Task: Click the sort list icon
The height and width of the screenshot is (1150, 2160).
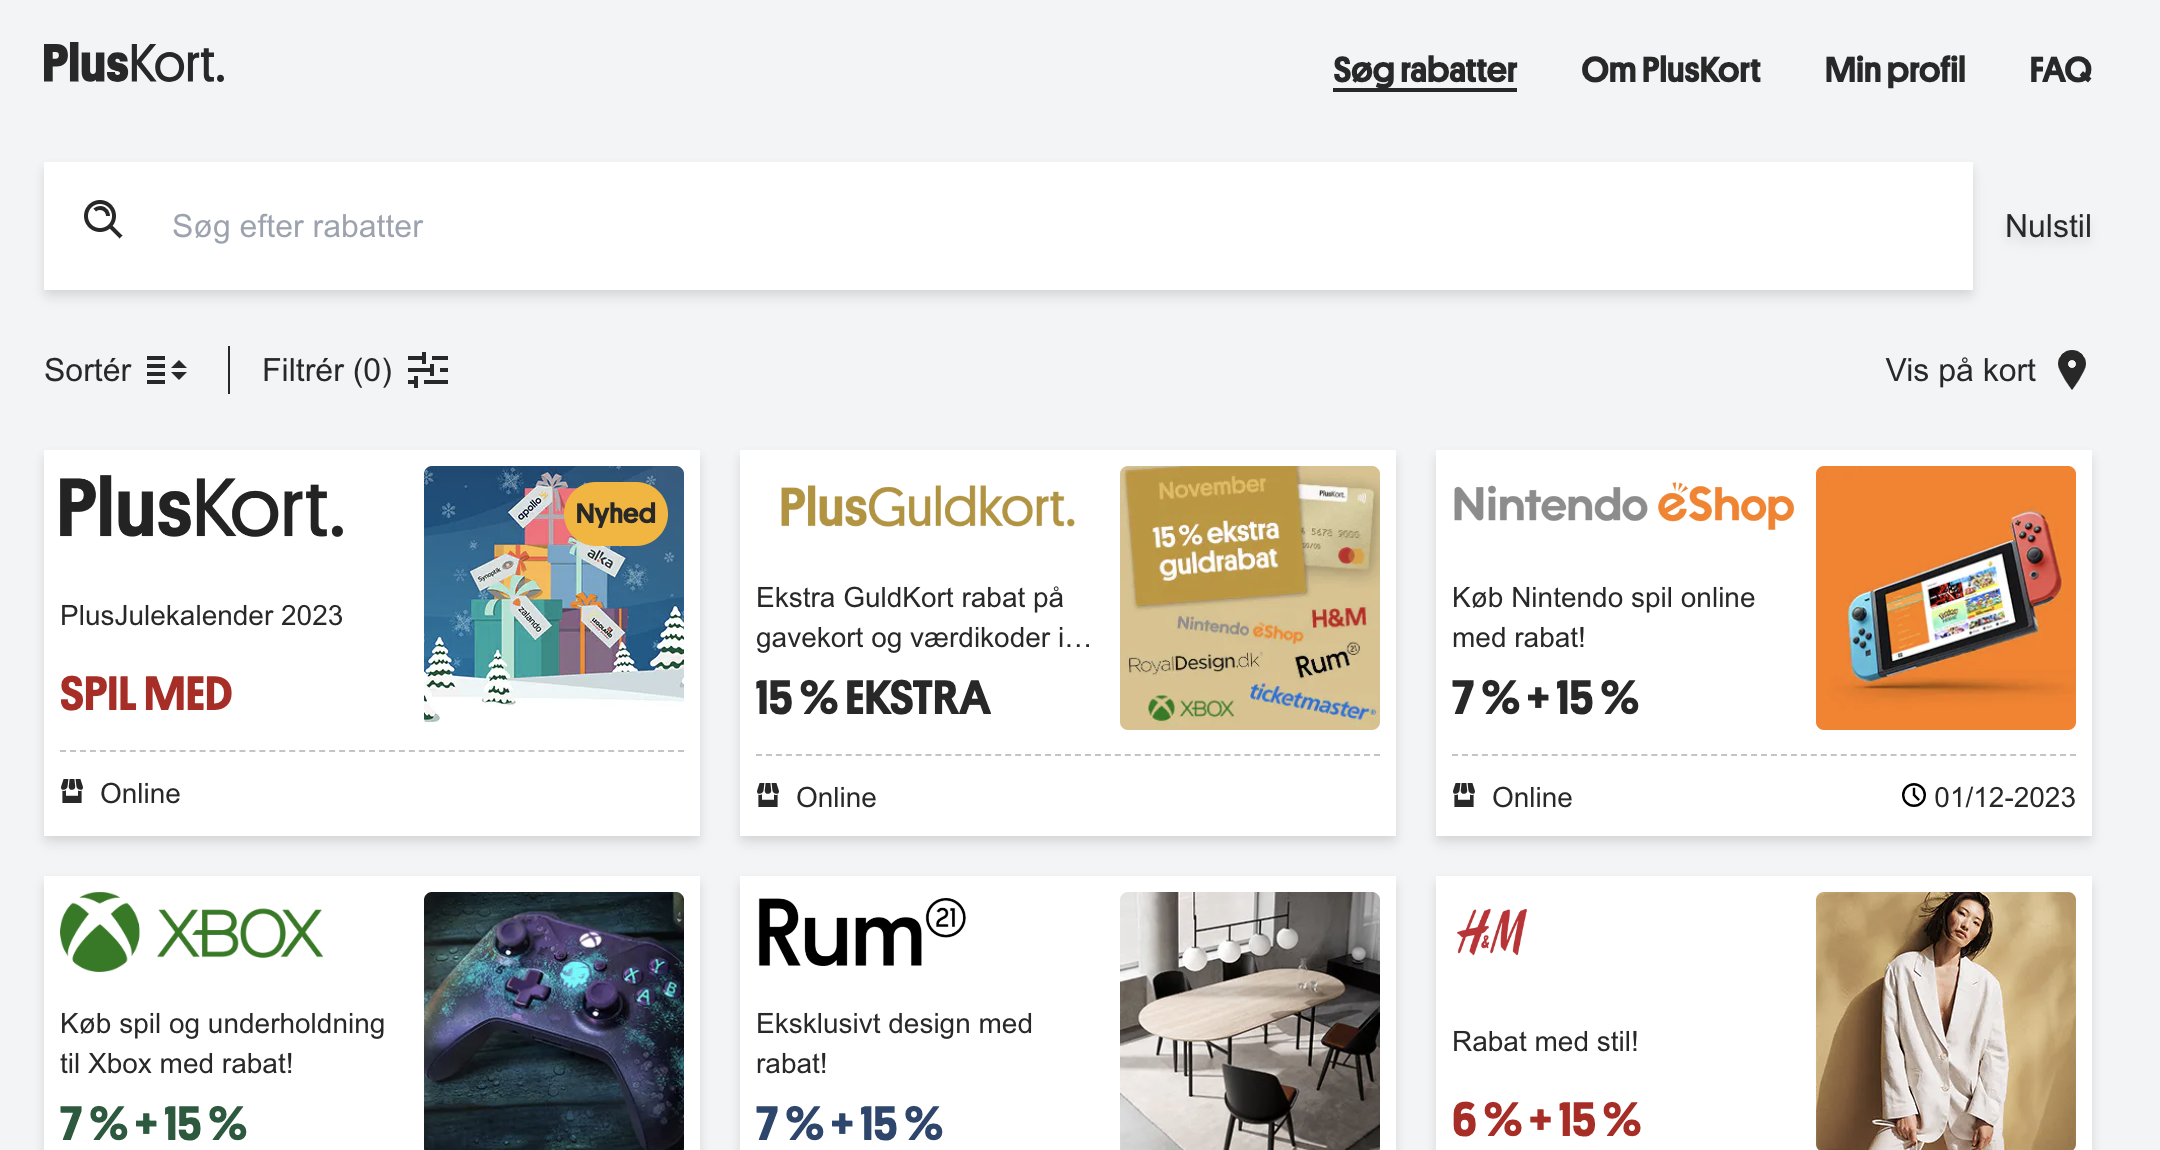Action: 166,370
